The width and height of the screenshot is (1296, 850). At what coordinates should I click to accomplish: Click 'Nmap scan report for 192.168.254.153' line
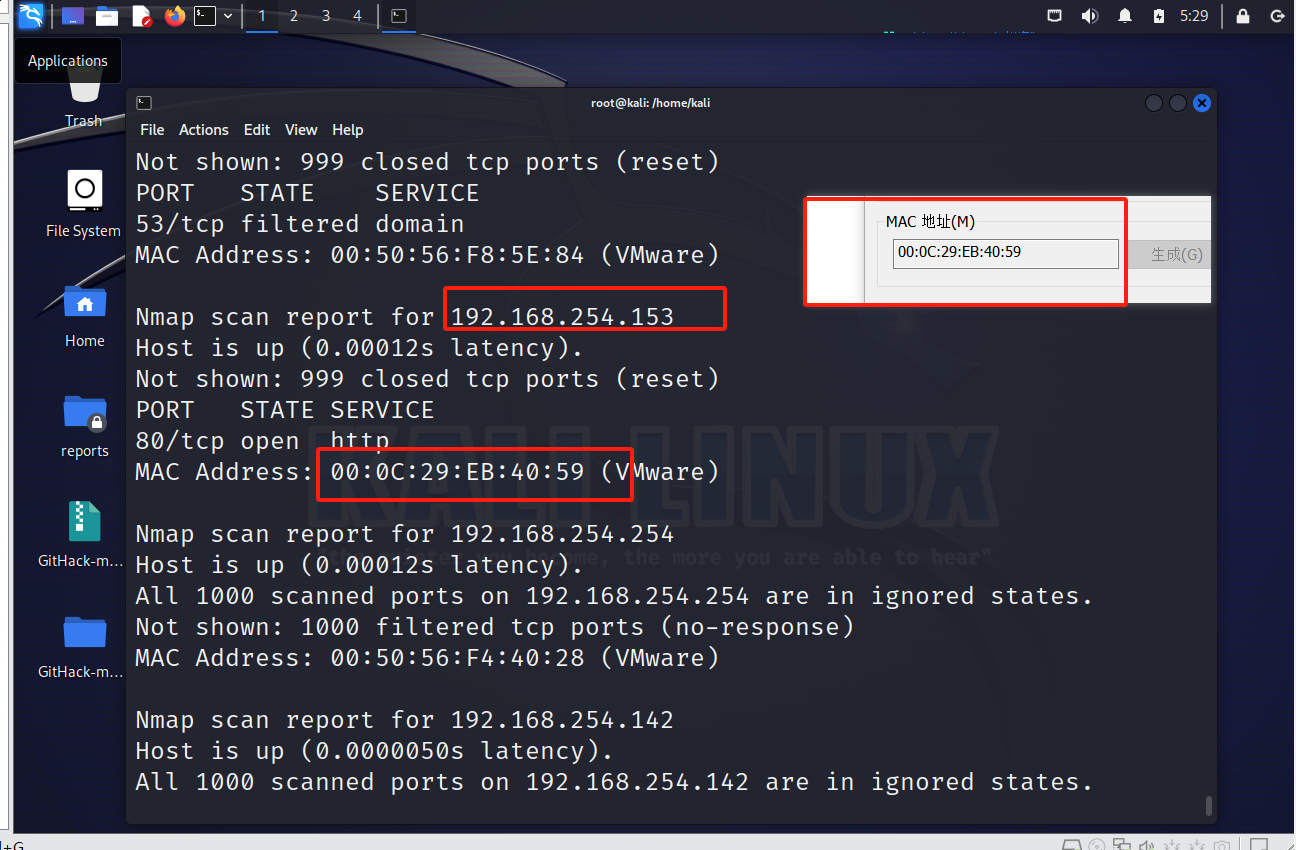[x=405, y=317]
